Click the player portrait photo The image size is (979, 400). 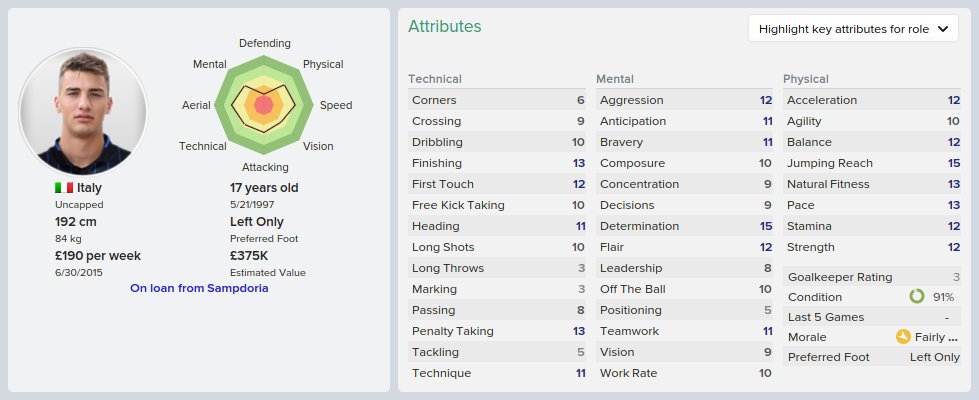[83, 110]
